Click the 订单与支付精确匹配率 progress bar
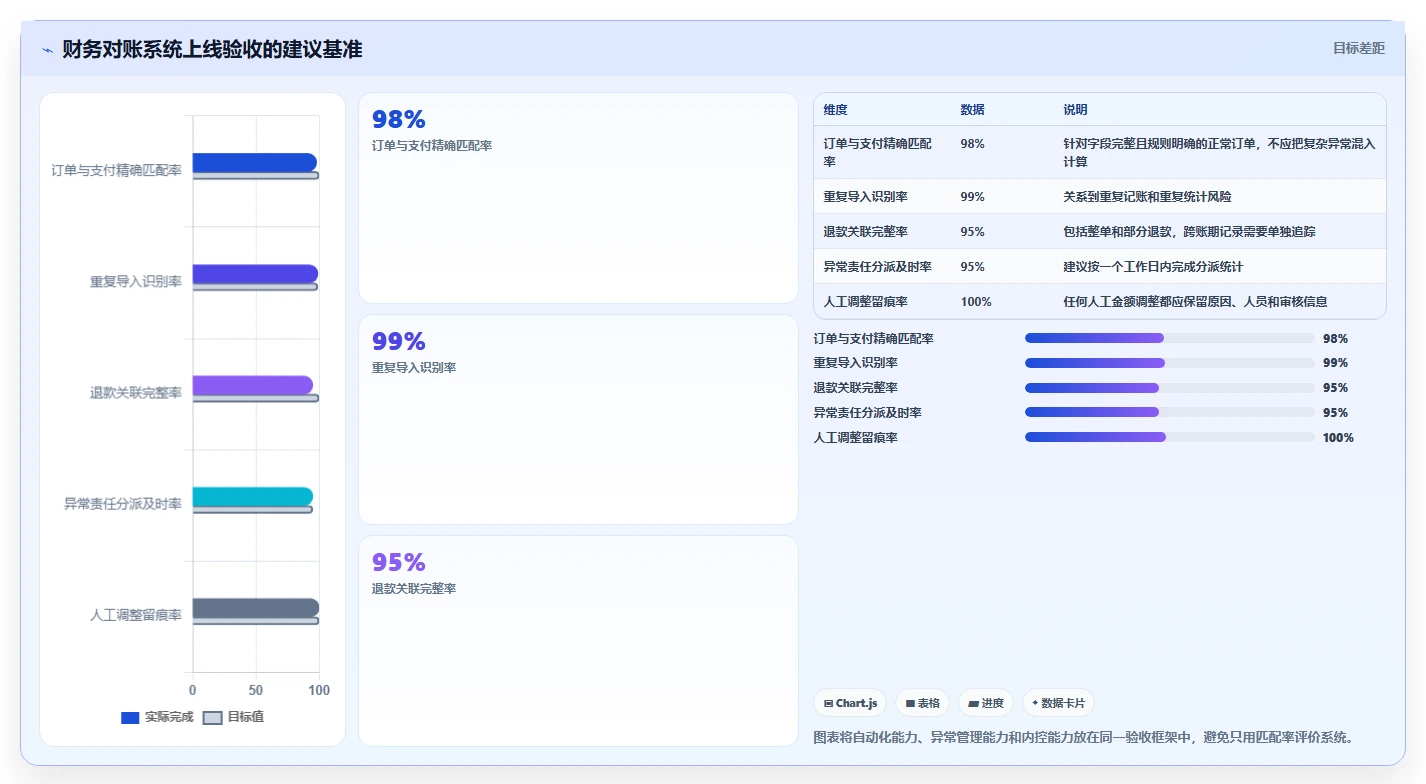1426x784 pixels. coord(1169,338)
